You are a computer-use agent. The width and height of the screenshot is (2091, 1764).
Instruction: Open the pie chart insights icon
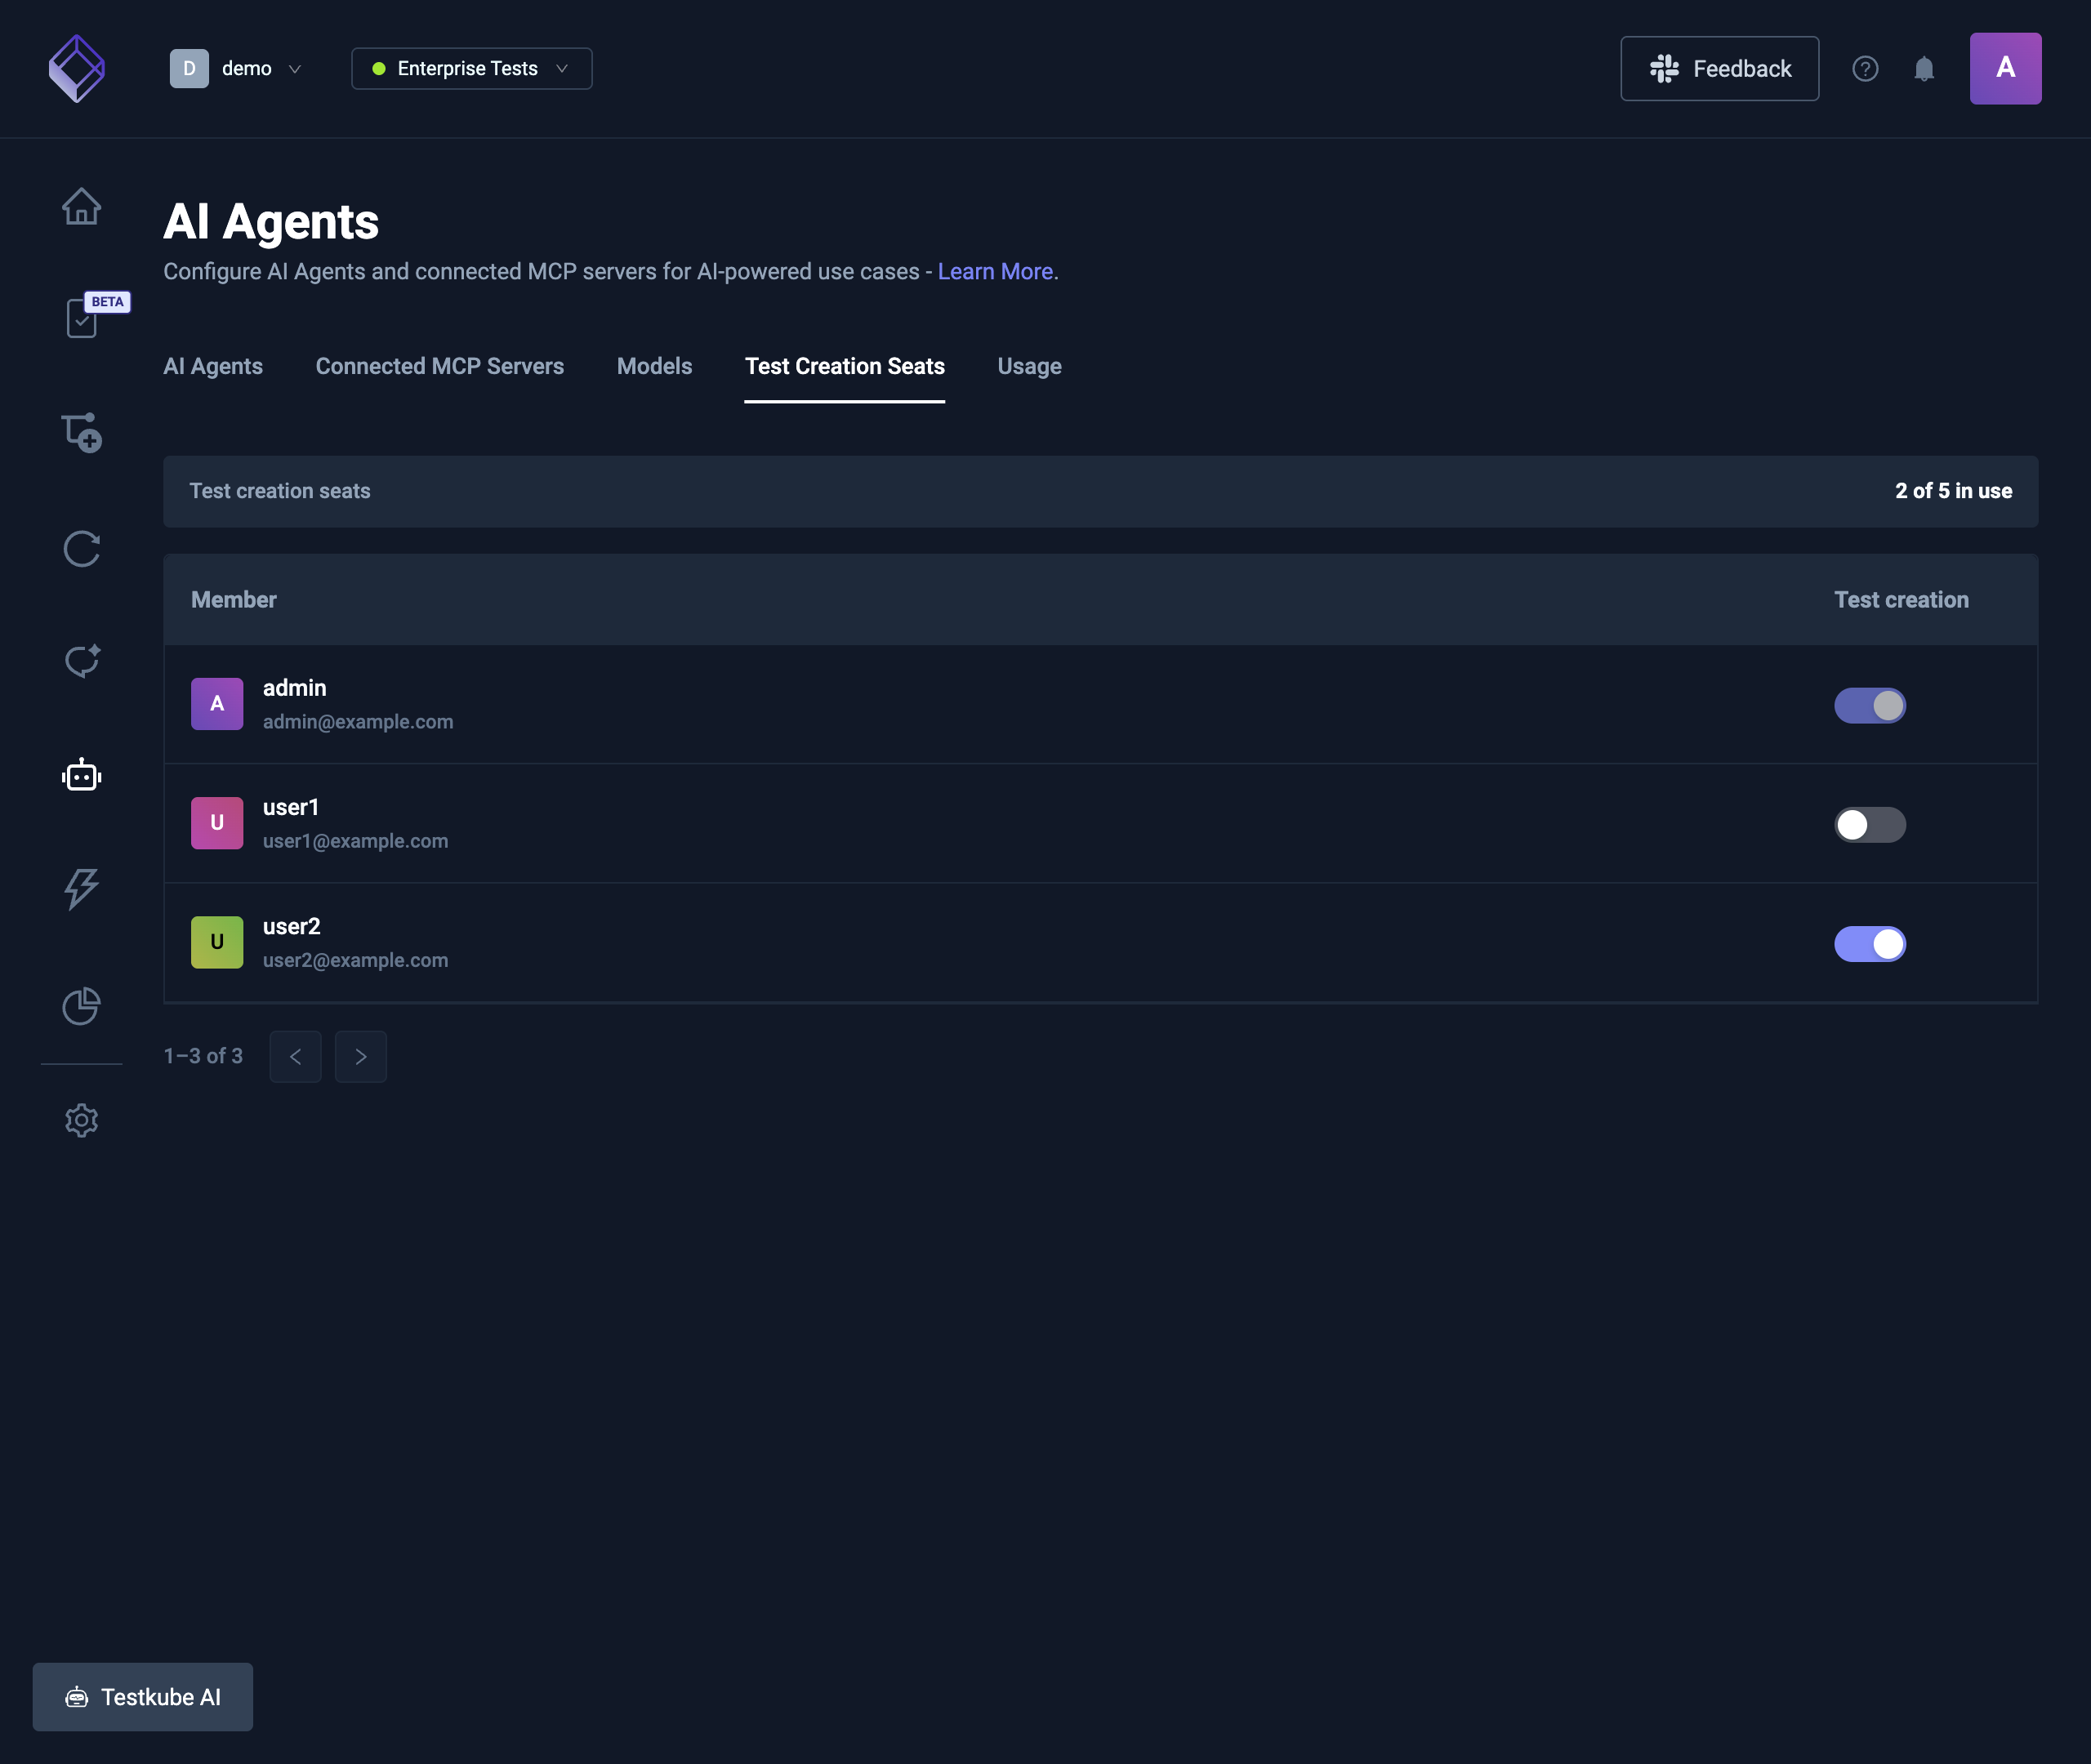pos(81,1005)
